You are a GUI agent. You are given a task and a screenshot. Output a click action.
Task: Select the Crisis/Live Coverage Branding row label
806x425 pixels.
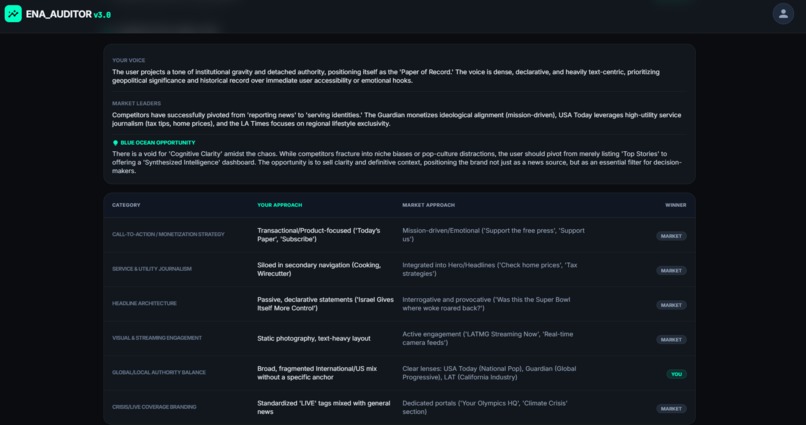click(x=154, y=407)
